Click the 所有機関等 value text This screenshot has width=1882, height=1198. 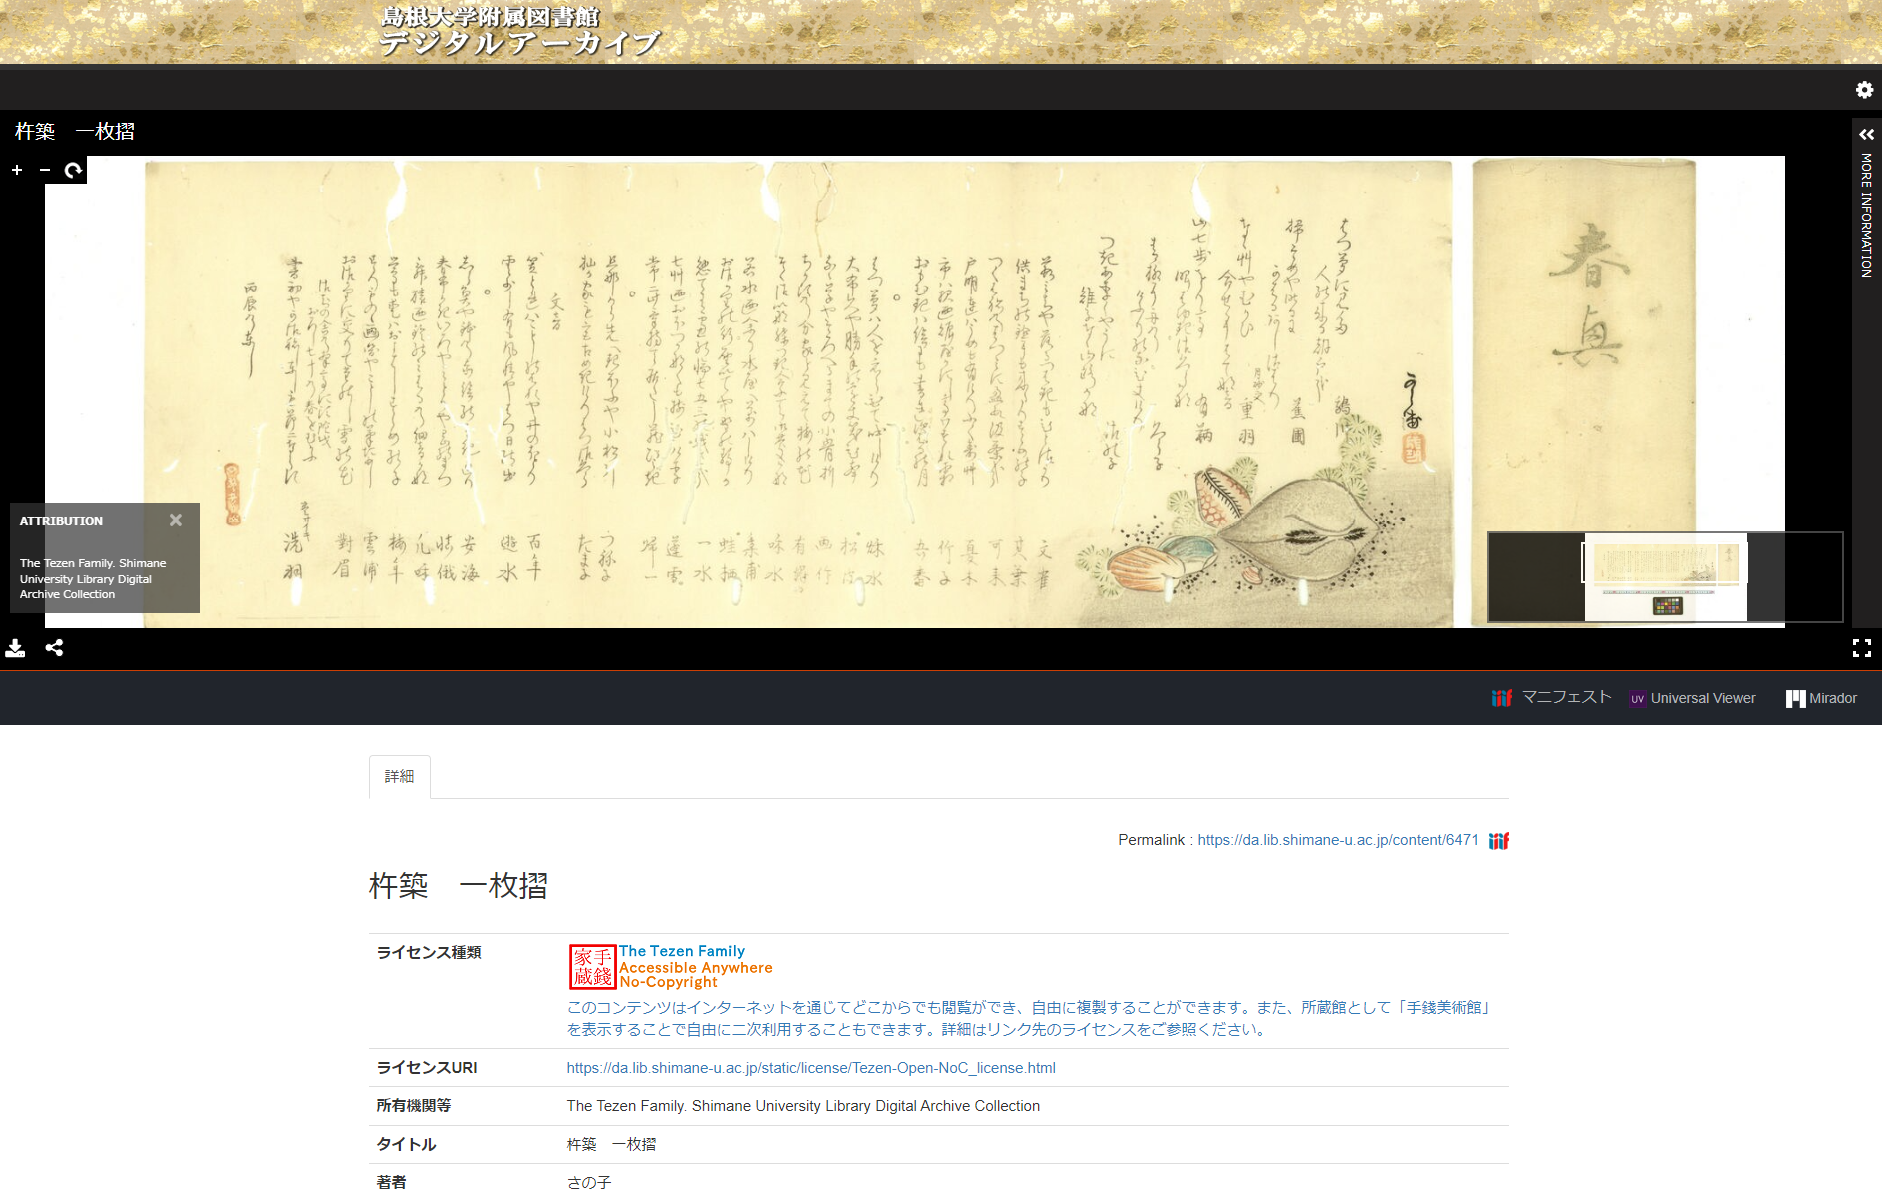coord(803,1106)
